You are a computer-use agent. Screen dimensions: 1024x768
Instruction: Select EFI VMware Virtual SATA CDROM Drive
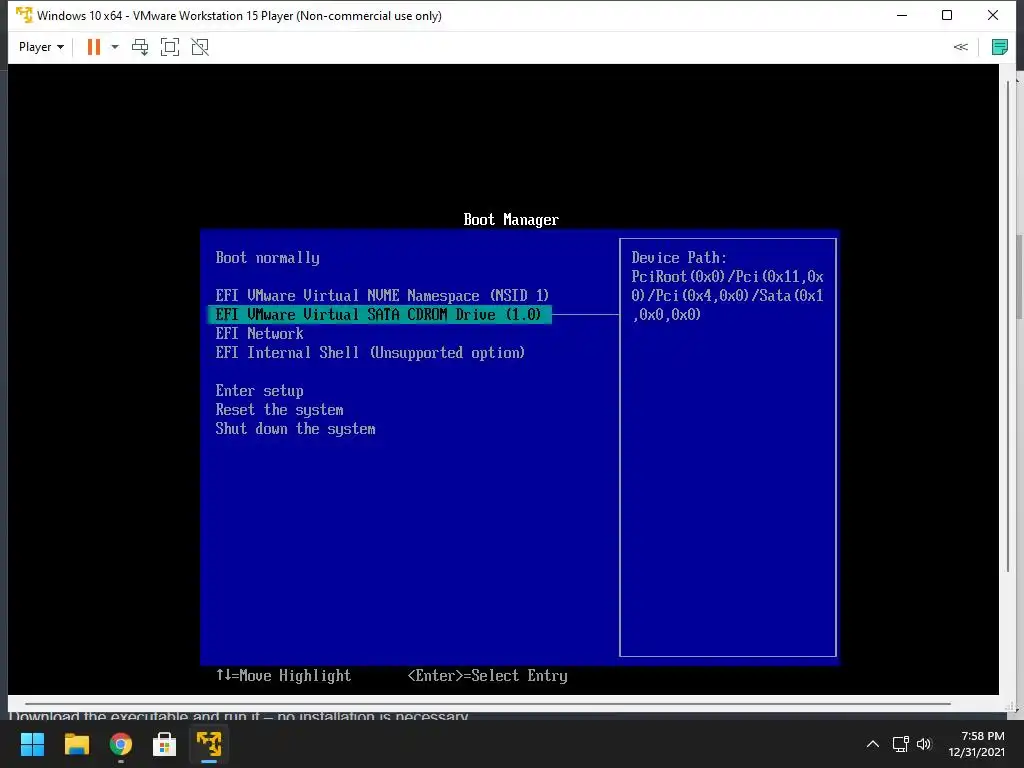[379, 315]
